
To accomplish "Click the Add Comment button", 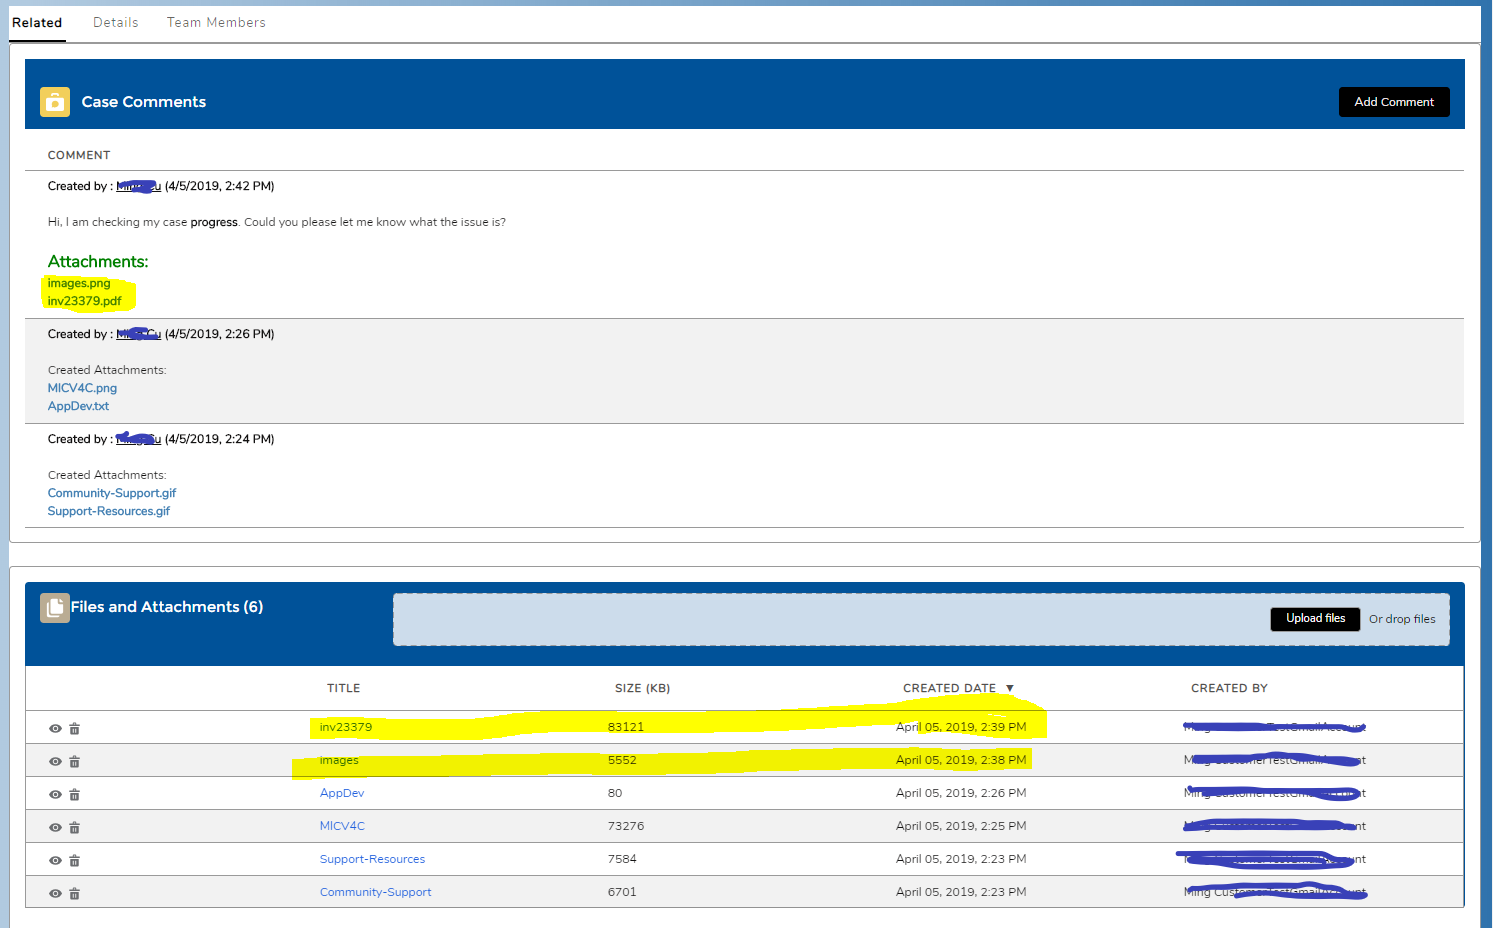I will click(x=1394, y=102).
